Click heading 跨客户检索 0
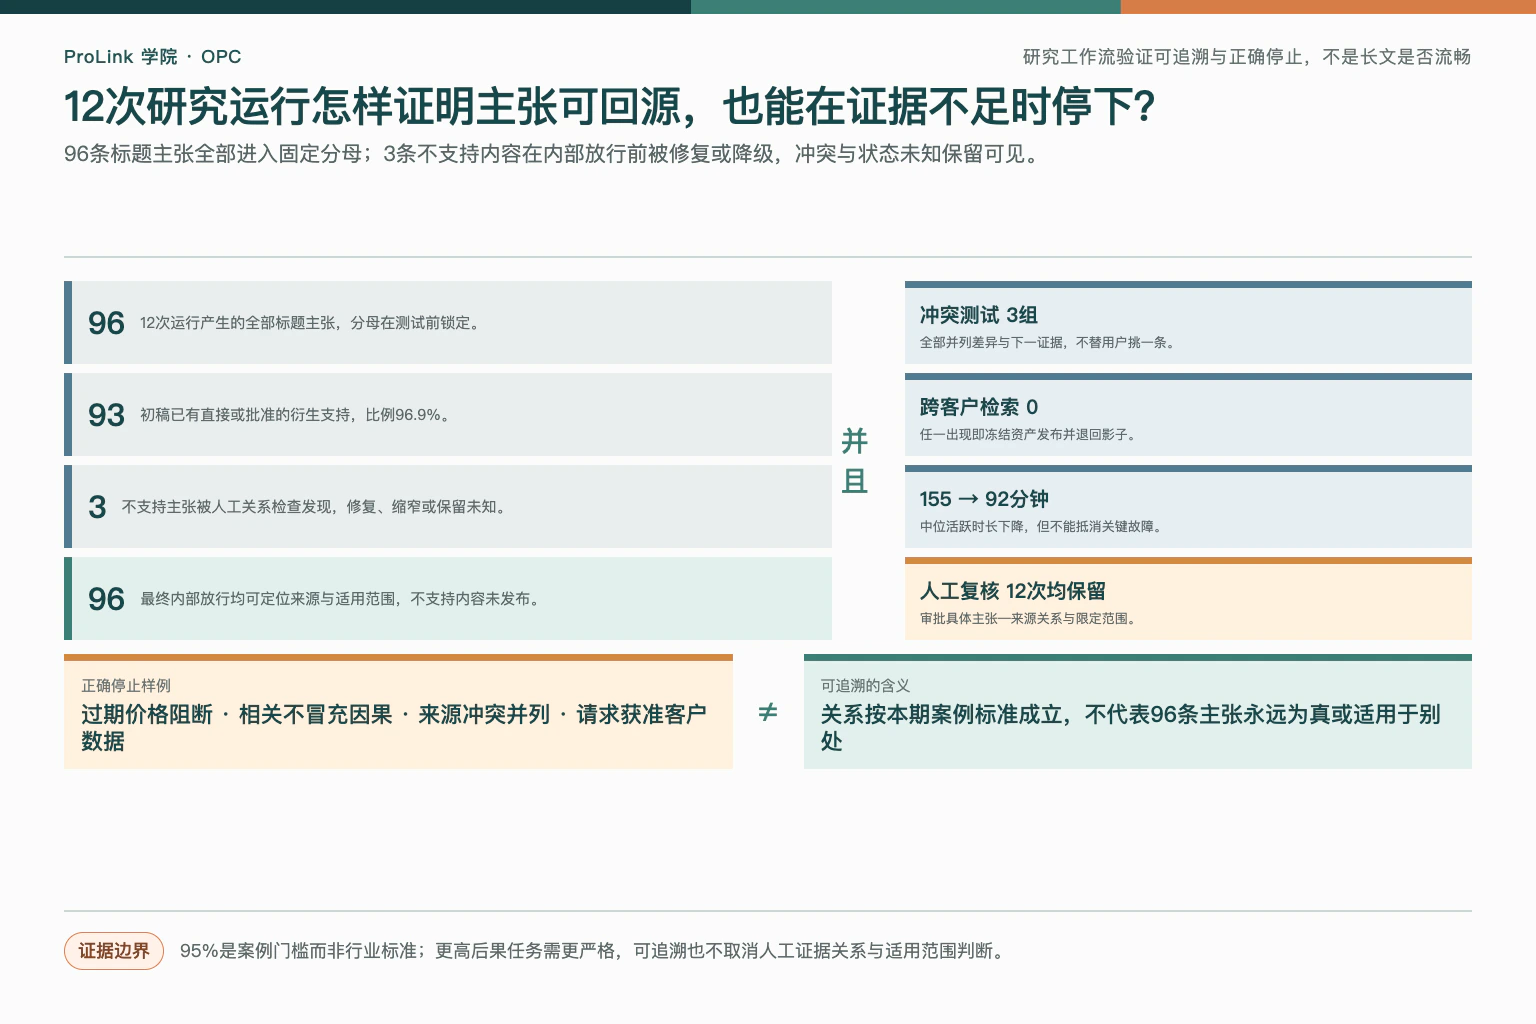Image resolution: width=1536 pixels, height=1024 pixels. [x=978, y=407]
